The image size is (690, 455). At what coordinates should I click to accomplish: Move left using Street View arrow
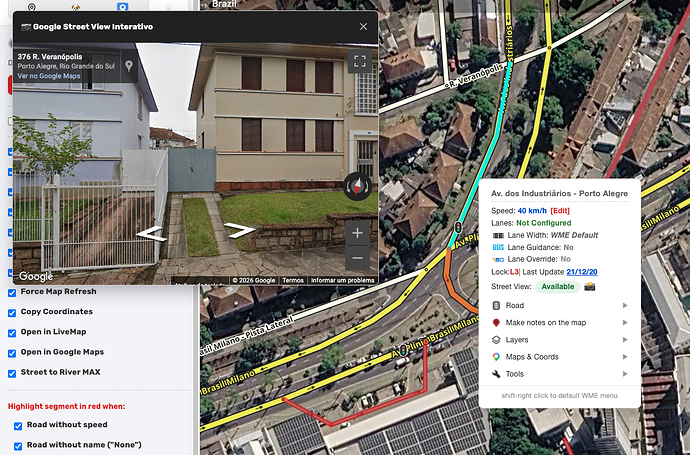click(151, 234)
